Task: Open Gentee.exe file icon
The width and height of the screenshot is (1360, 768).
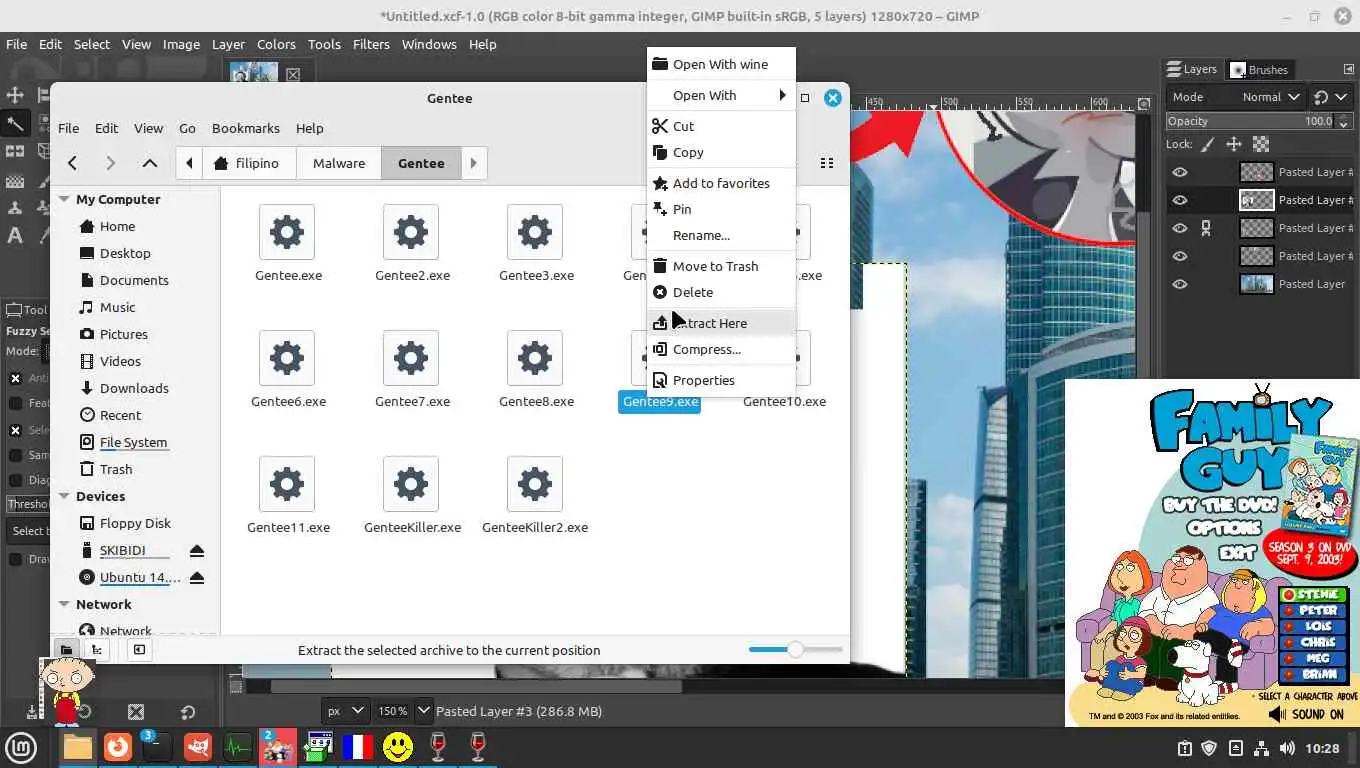Action: (287, 232)
